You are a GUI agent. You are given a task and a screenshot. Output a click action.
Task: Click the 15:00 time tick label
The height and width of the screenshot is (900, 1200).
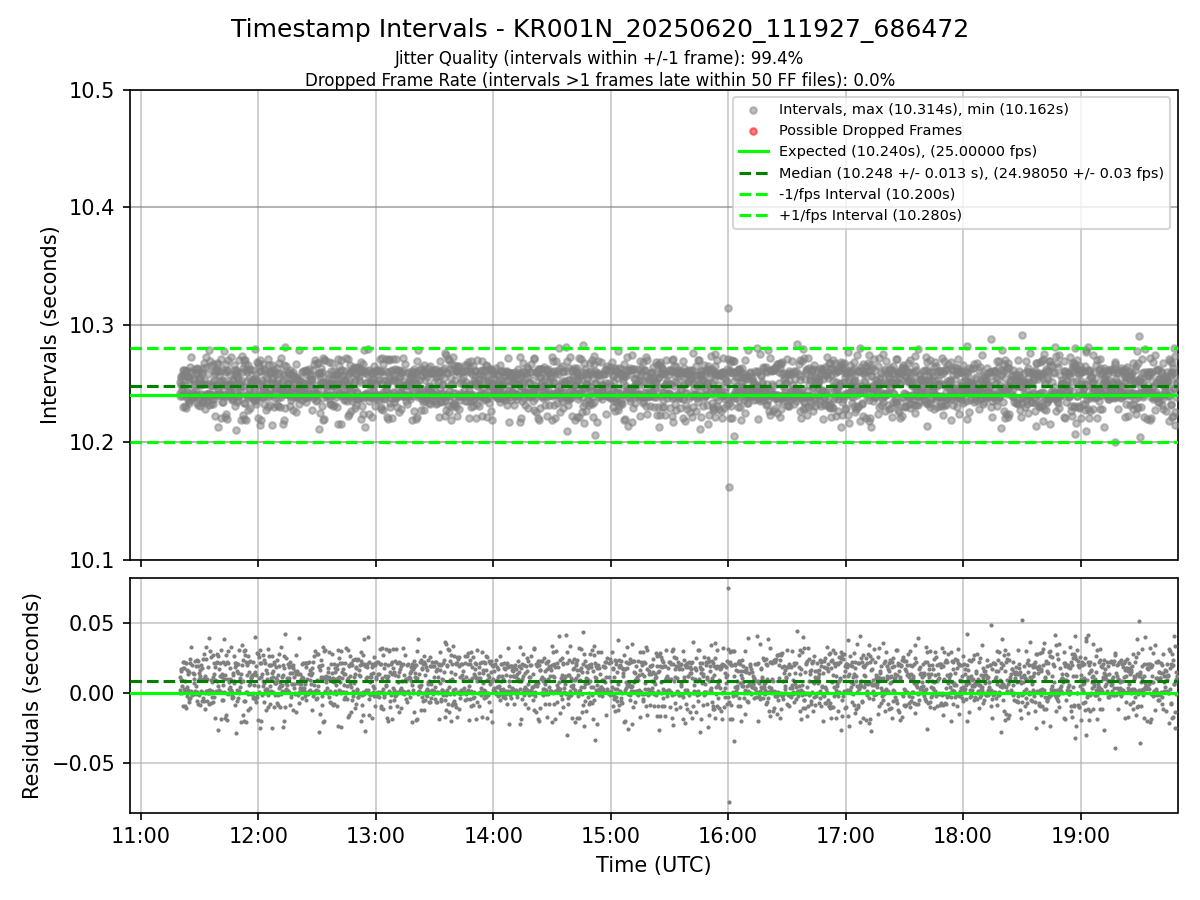click(610, 834)
